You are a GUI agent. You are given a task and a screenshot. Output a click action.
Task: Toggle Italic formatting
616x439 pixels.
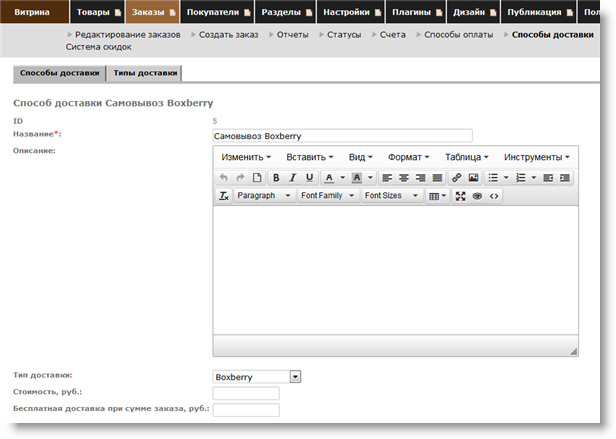point(293,178)
